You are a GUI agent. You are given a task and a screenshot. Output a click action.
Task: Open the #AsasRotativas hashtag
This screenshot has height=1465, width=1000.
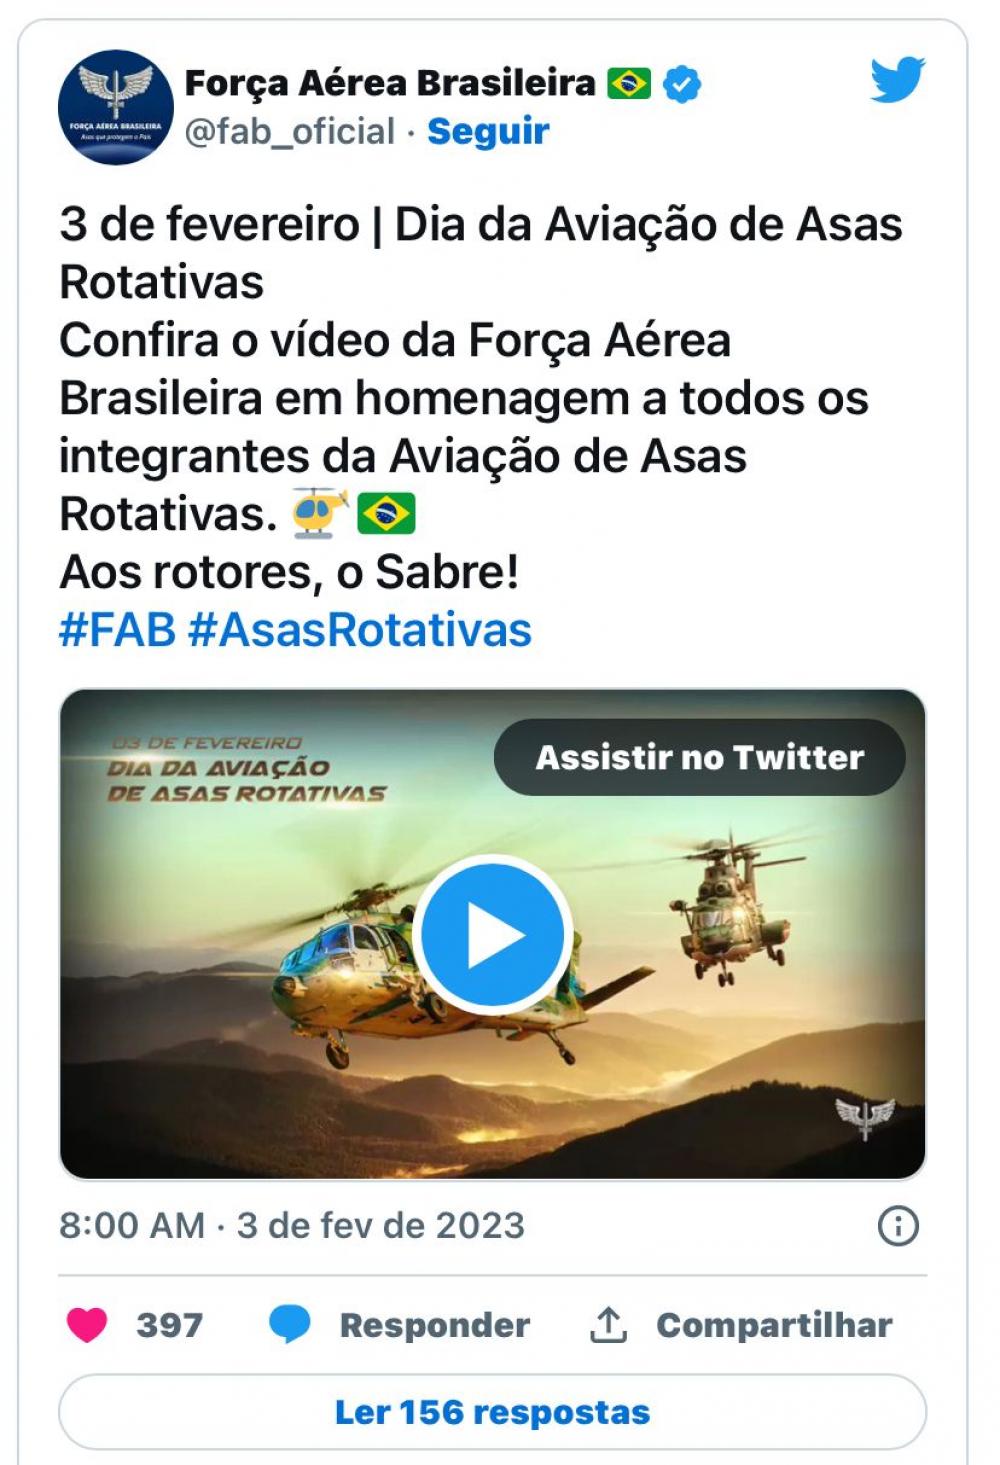[x=360, y=630]
